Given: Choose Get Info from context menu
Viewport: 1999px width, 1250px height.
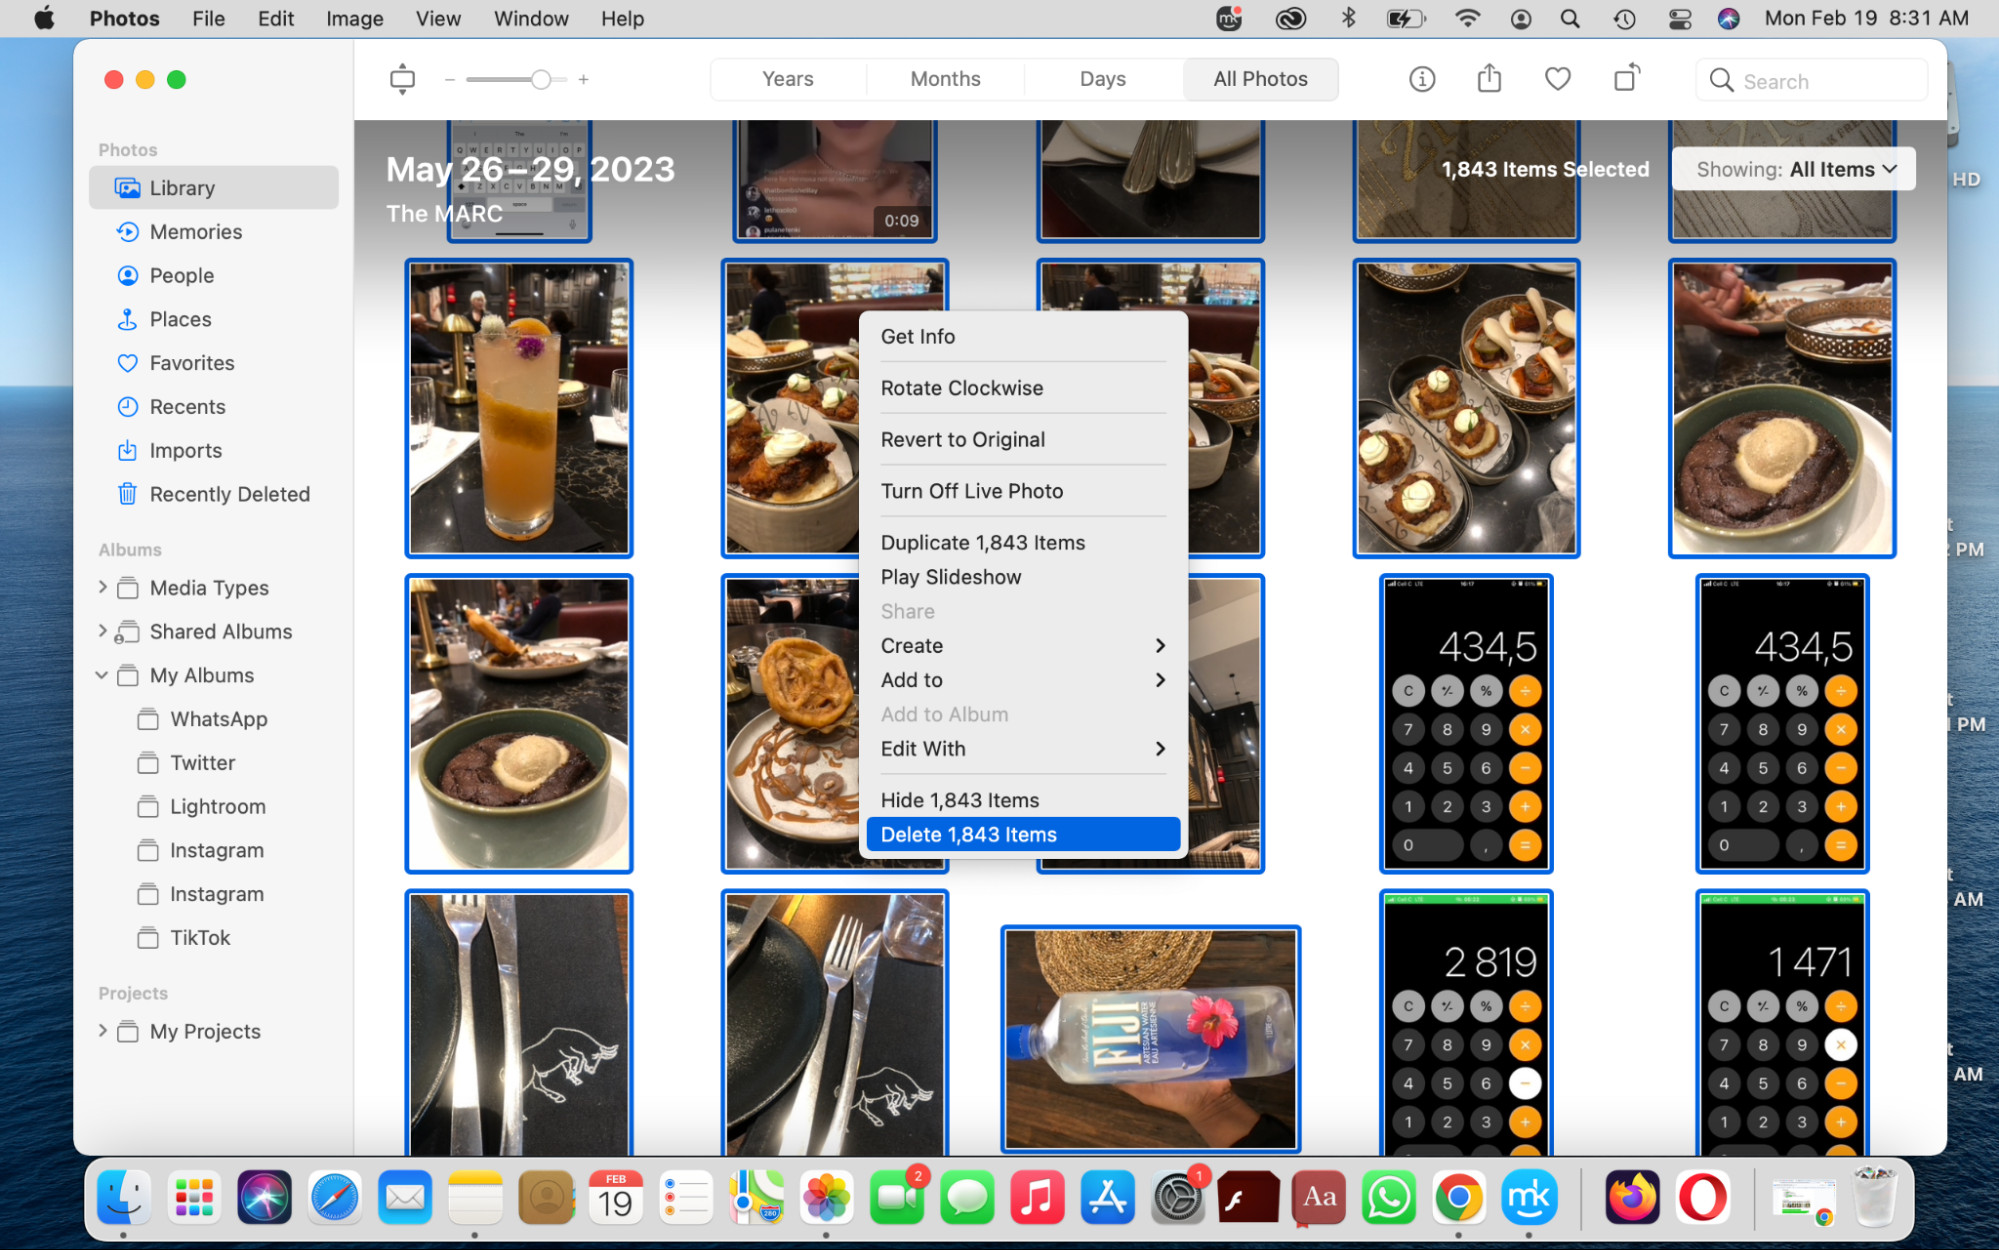Looking at the screenshot, I should [x=1023, y=337].
